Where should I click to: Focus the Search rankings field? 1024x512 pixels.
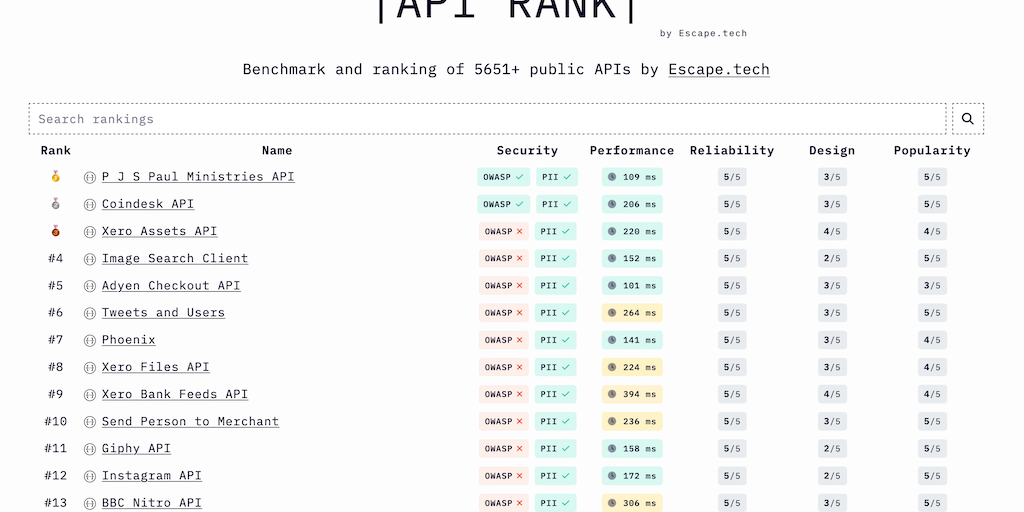487,119
